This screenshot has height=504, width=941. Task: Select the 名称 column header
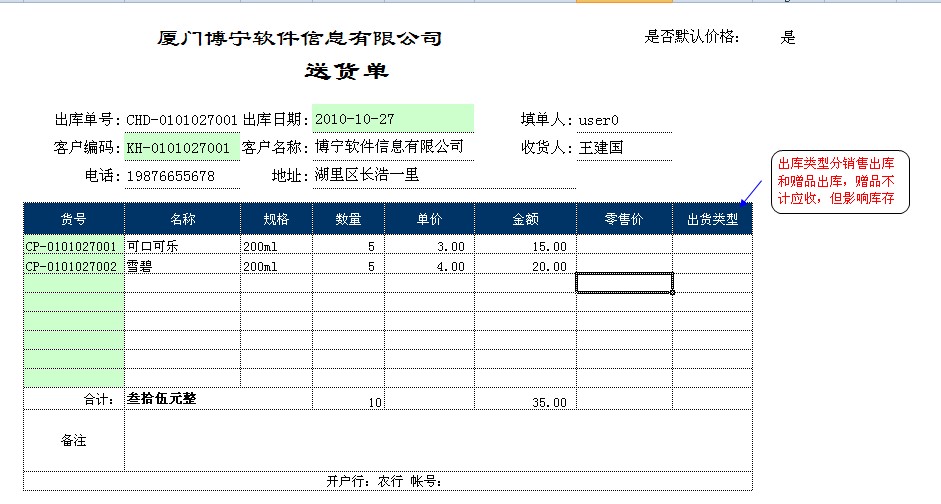182,219
